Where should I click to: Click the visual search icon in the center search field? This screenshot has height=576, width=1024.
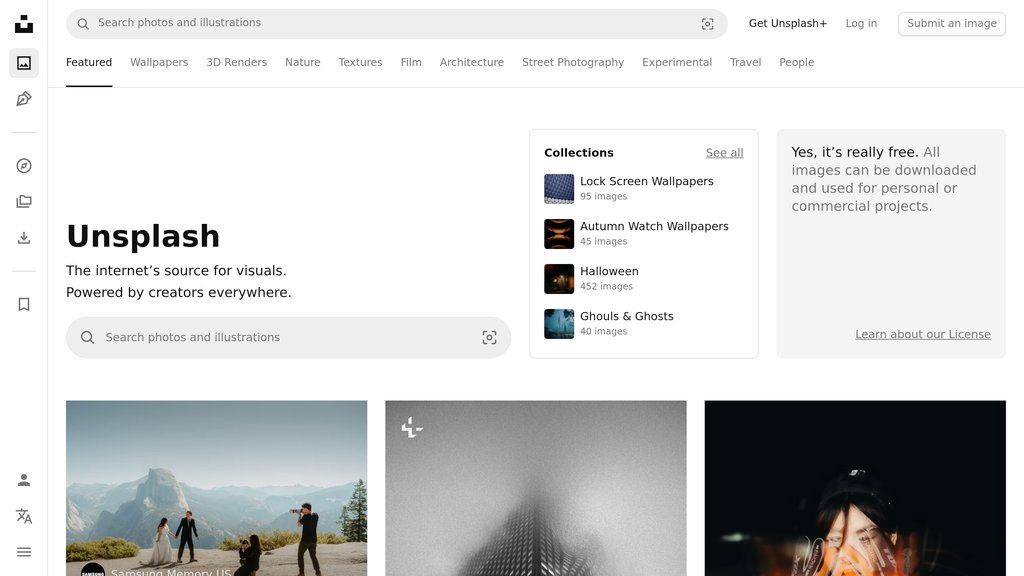[x=489, y=337]
